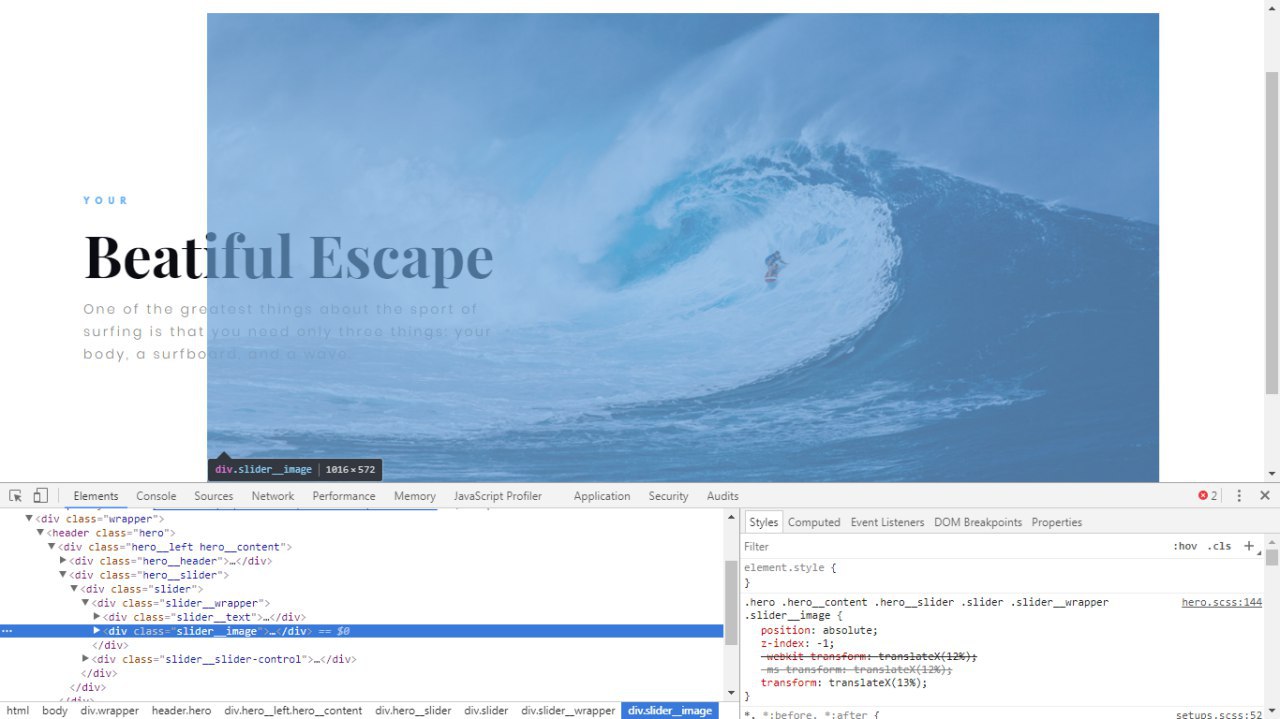Add new style rule plus icon
The width and height of the screenshot is (1280, 719).
click(1248, 546)
